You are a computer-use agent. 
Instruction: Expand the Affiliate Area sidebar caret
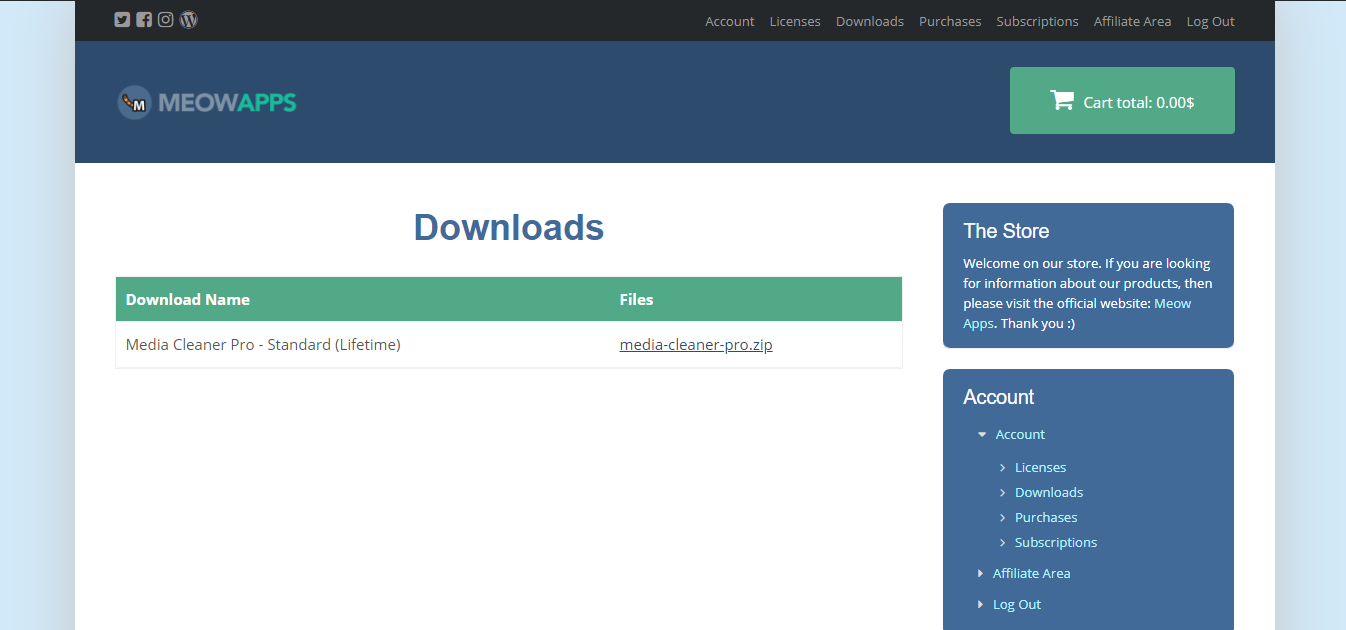[x=980, y=573]
